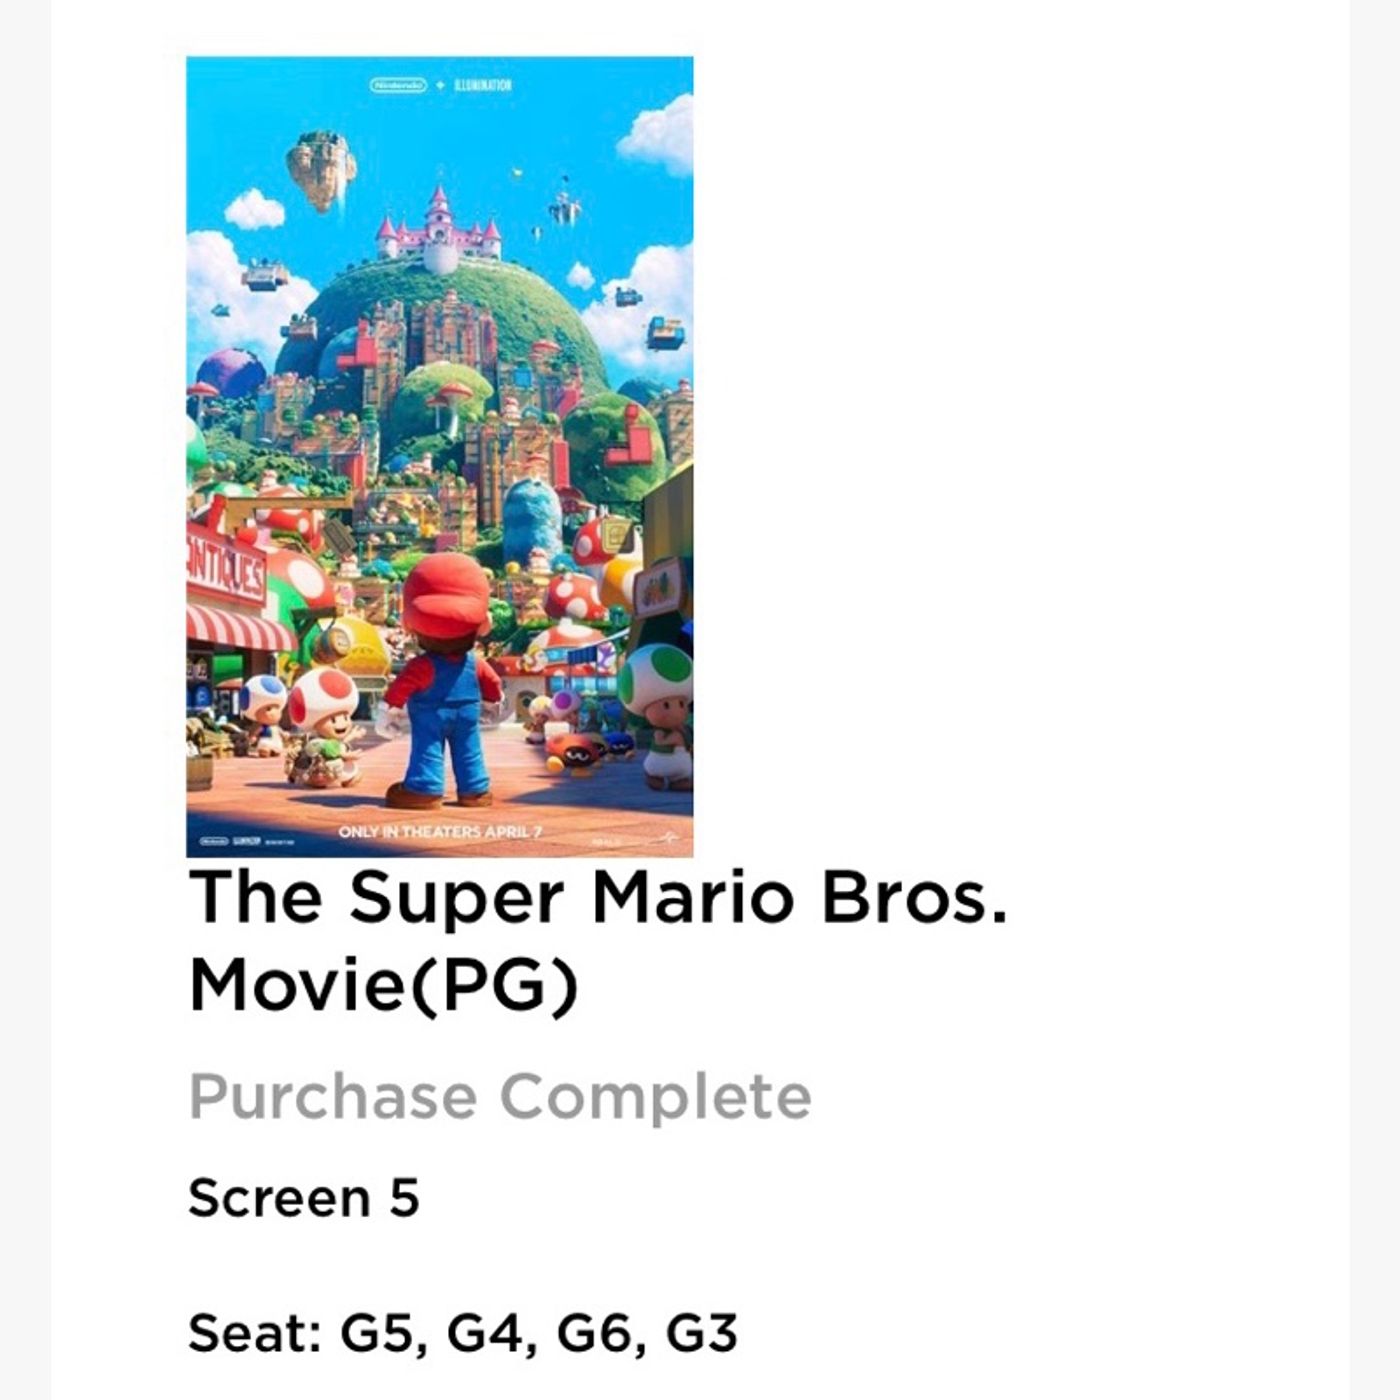Click Mario's red cap on the poster
Screen dimensions: 1400x1400
446,595
